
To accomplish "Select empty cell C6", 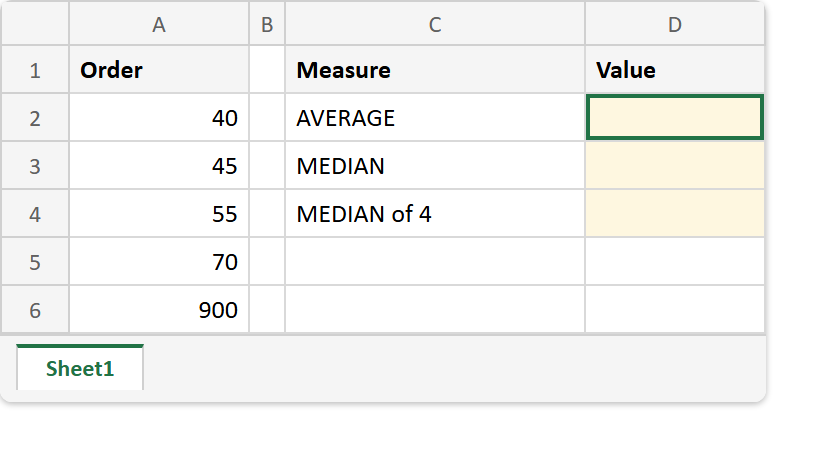I will [x=435, y=309].
